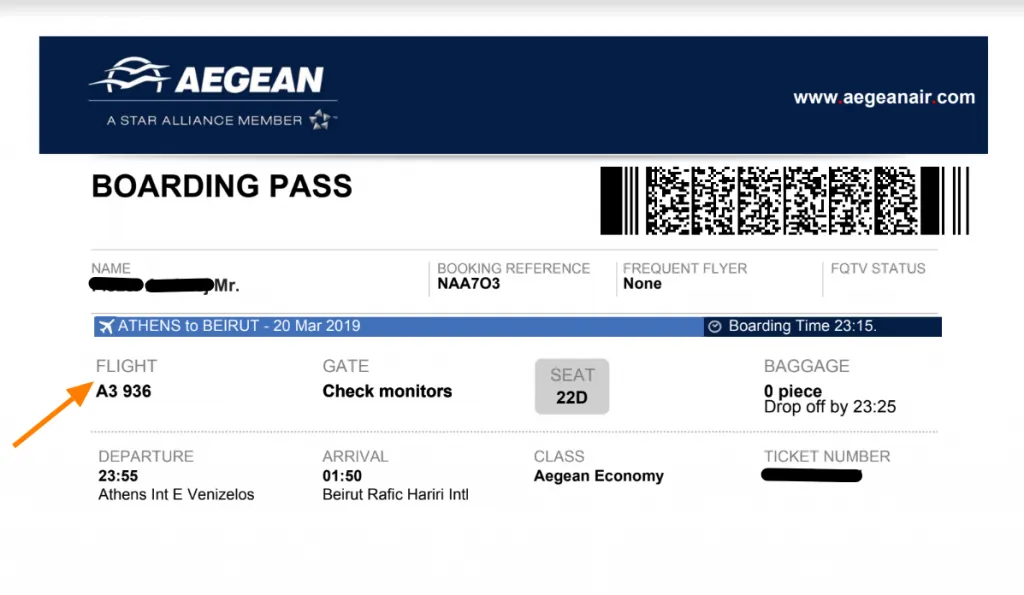Screen dimensions: 1024x595
Task: Click the BOARDING PASS heading
Action: [222, 186]
